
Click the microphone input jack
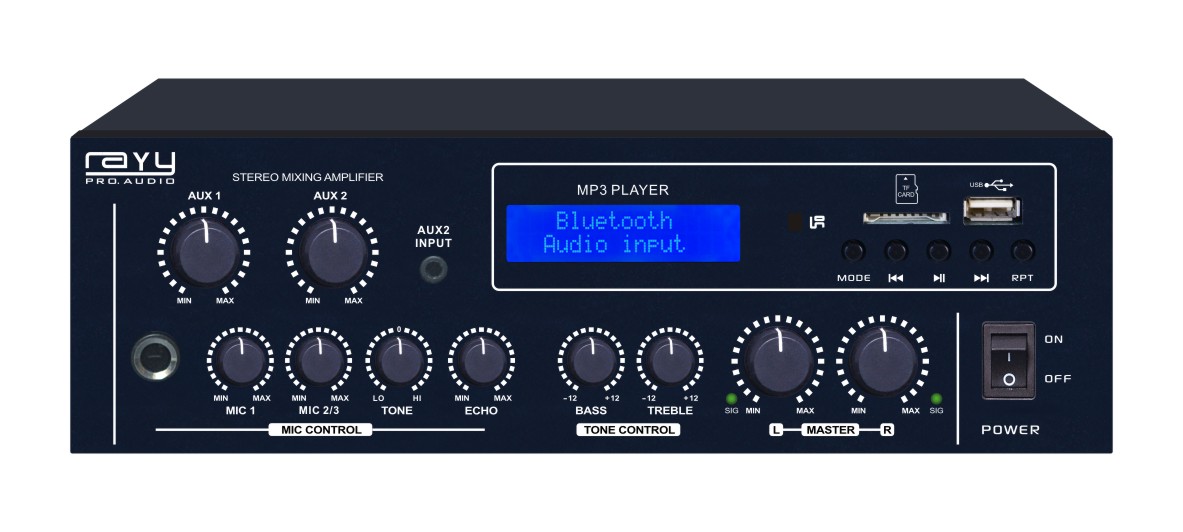point(155,356)
